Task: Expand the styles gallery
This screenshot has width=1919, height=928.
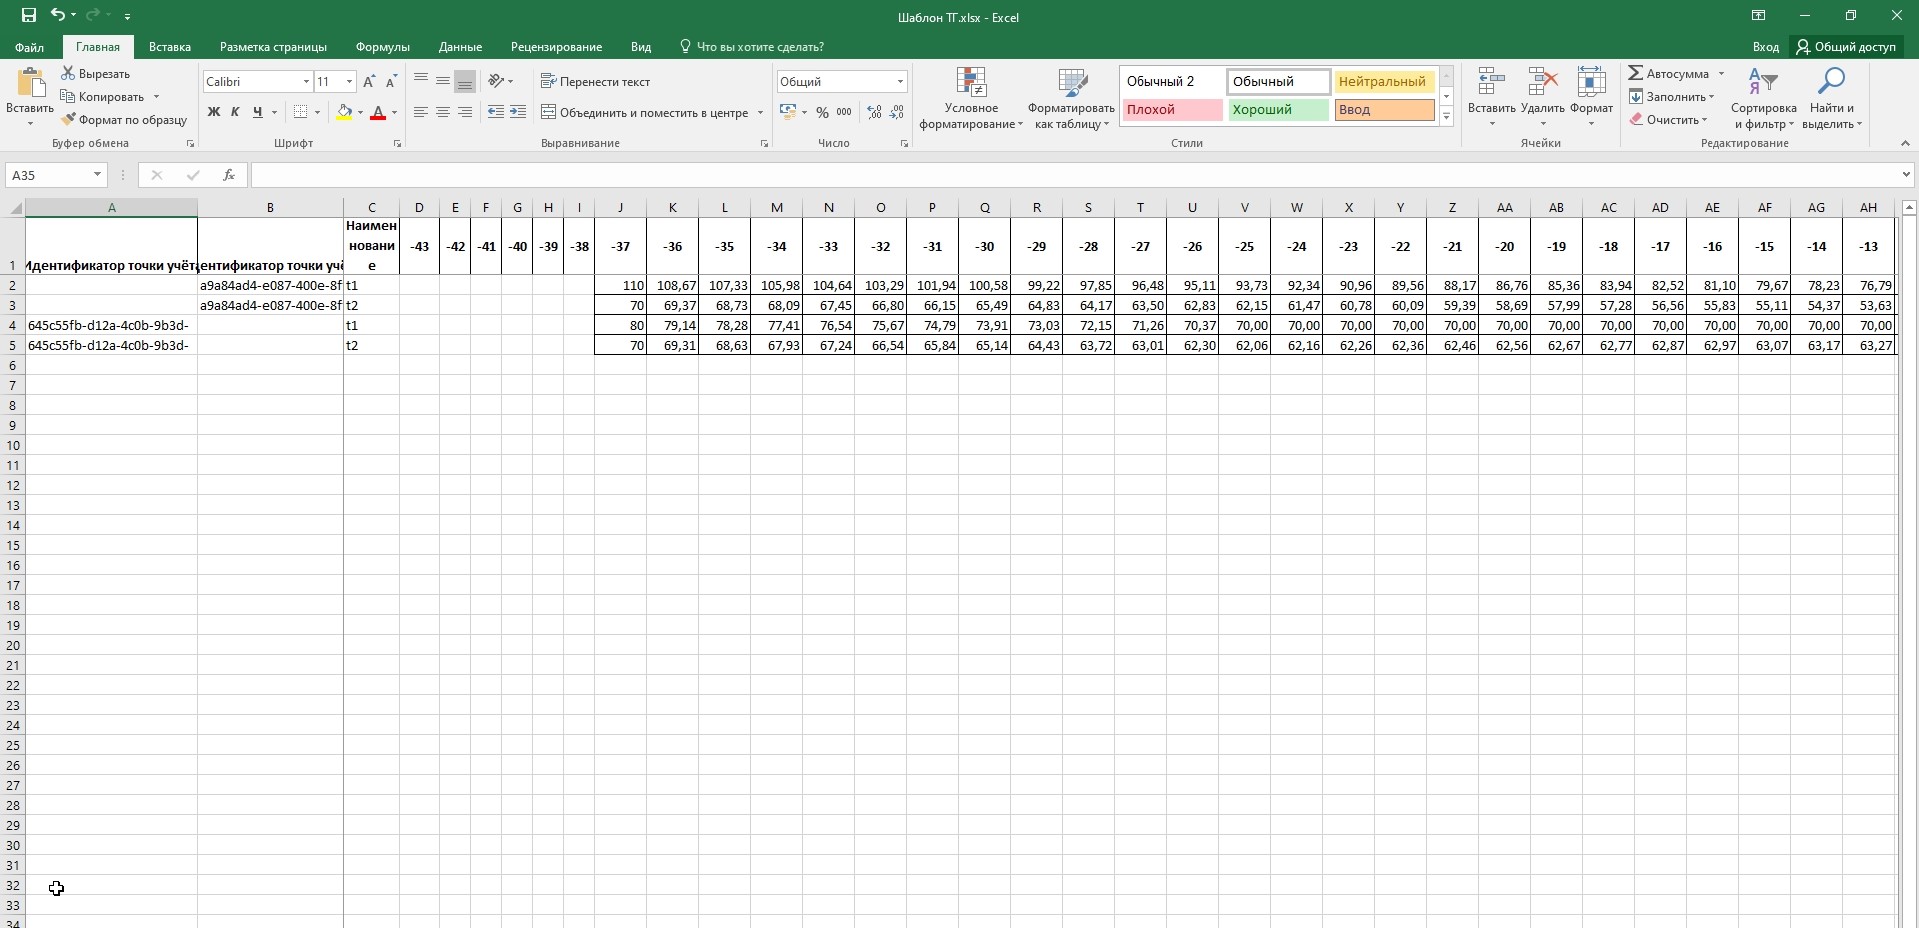Action: pos(1446,117)
